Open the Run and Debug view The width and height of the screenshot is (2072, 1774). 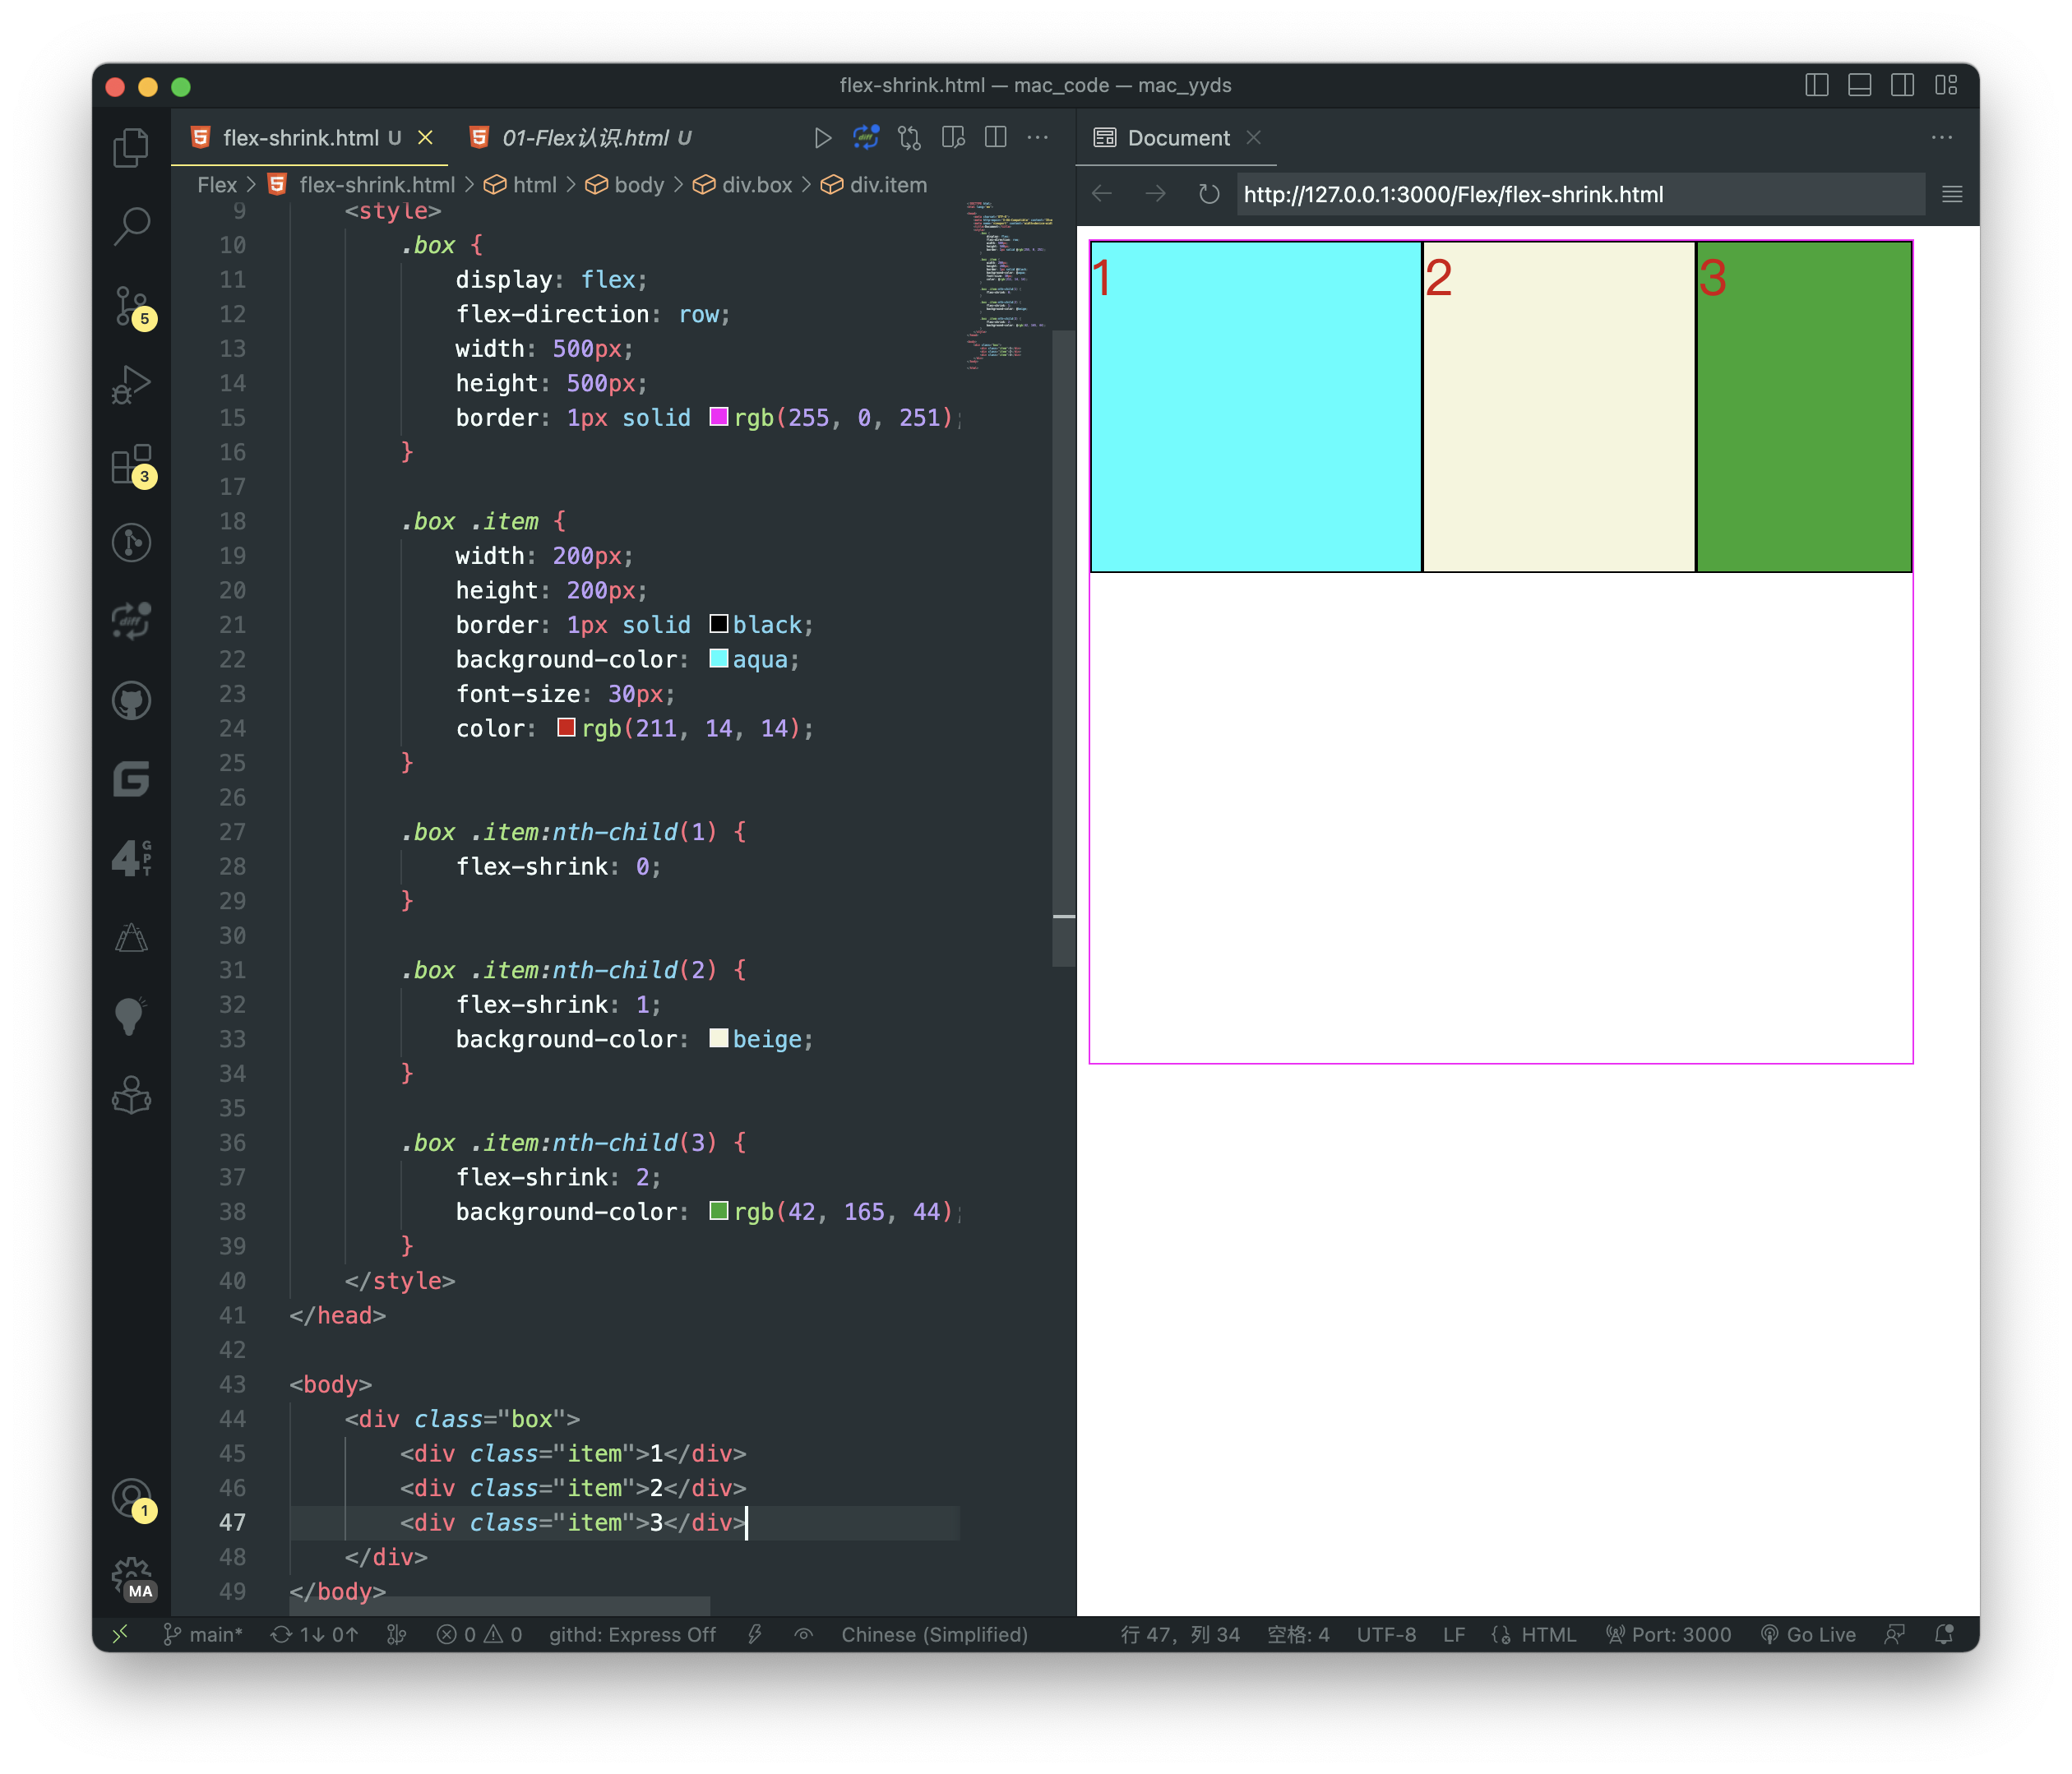[x=131, y=384]
